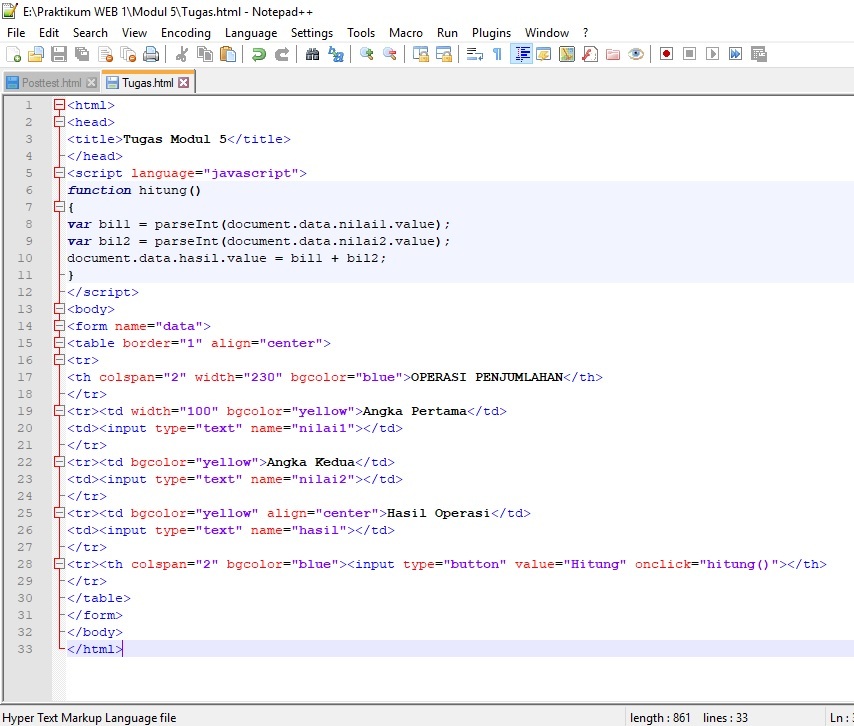The image size is (854, 726).
Task: Undo the last edit
Action: [256, 54]
